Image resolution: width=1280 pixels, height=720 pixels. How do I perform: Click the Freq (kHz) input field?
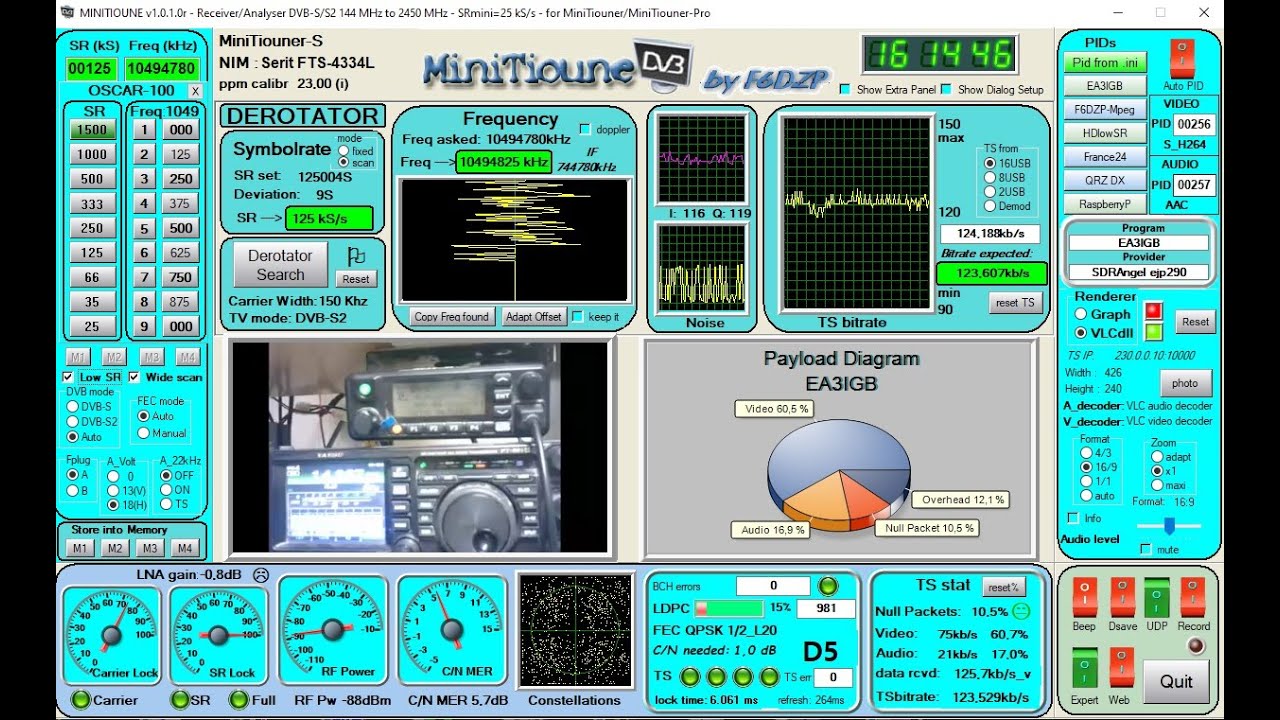click(x=162, y=69)
